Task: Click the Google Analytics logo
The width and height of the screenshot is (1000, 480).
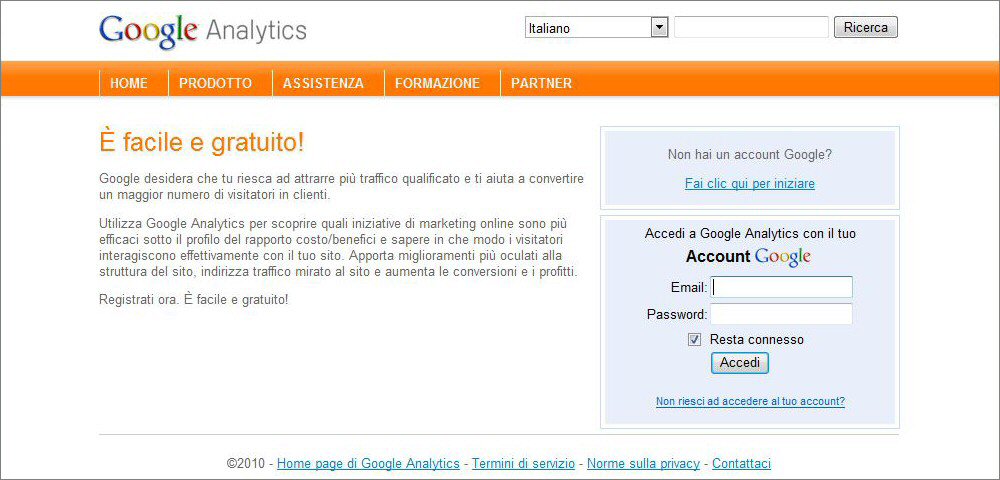Action: [203, 30]
